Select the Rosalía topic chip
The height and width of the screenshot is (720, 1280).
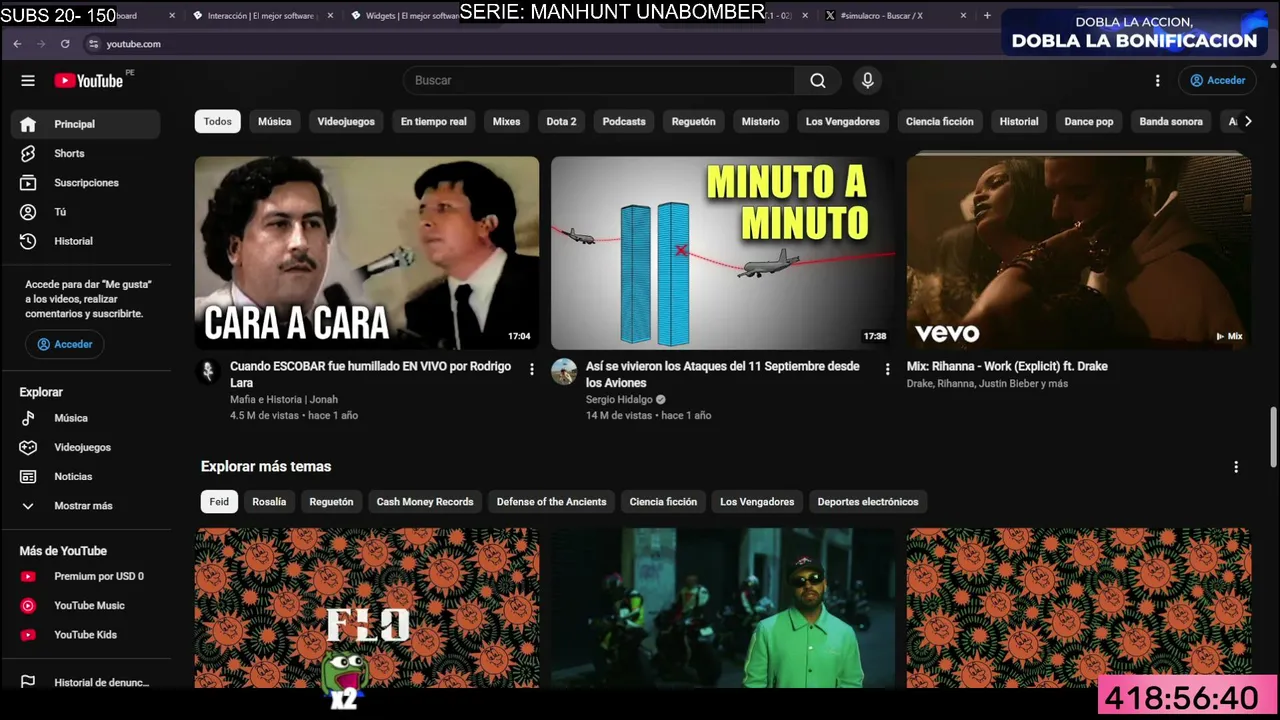[269, 502]
